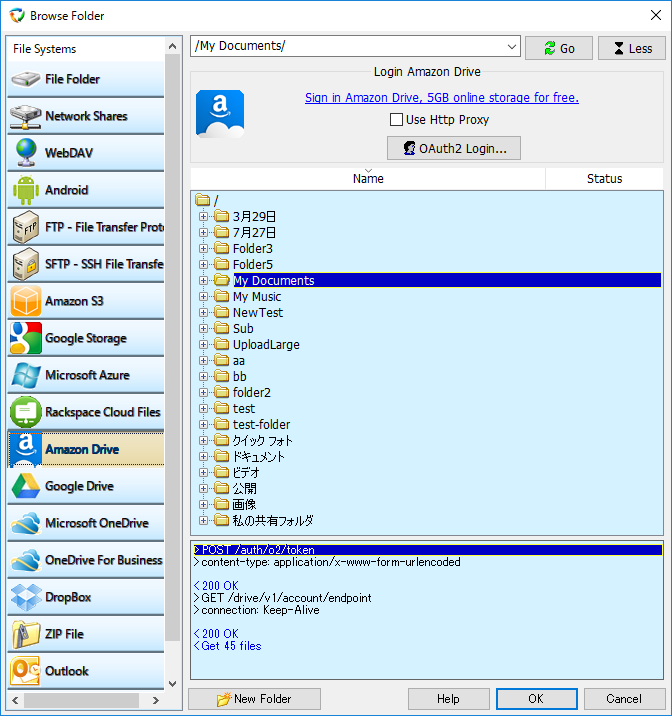Click sidebar horizontal scroll right arrow
672x716 pixels.
coord(156,700)
